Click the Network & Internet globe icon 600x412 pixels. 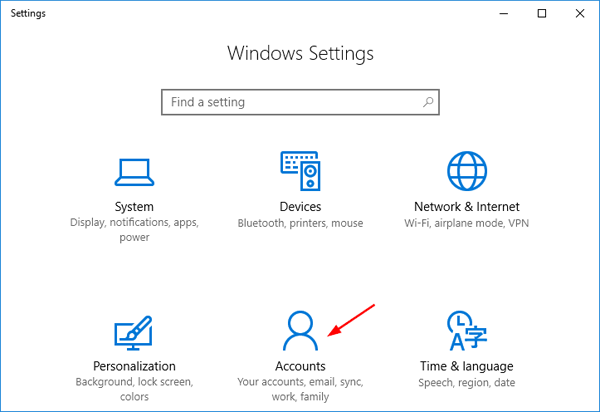[466, 171]
